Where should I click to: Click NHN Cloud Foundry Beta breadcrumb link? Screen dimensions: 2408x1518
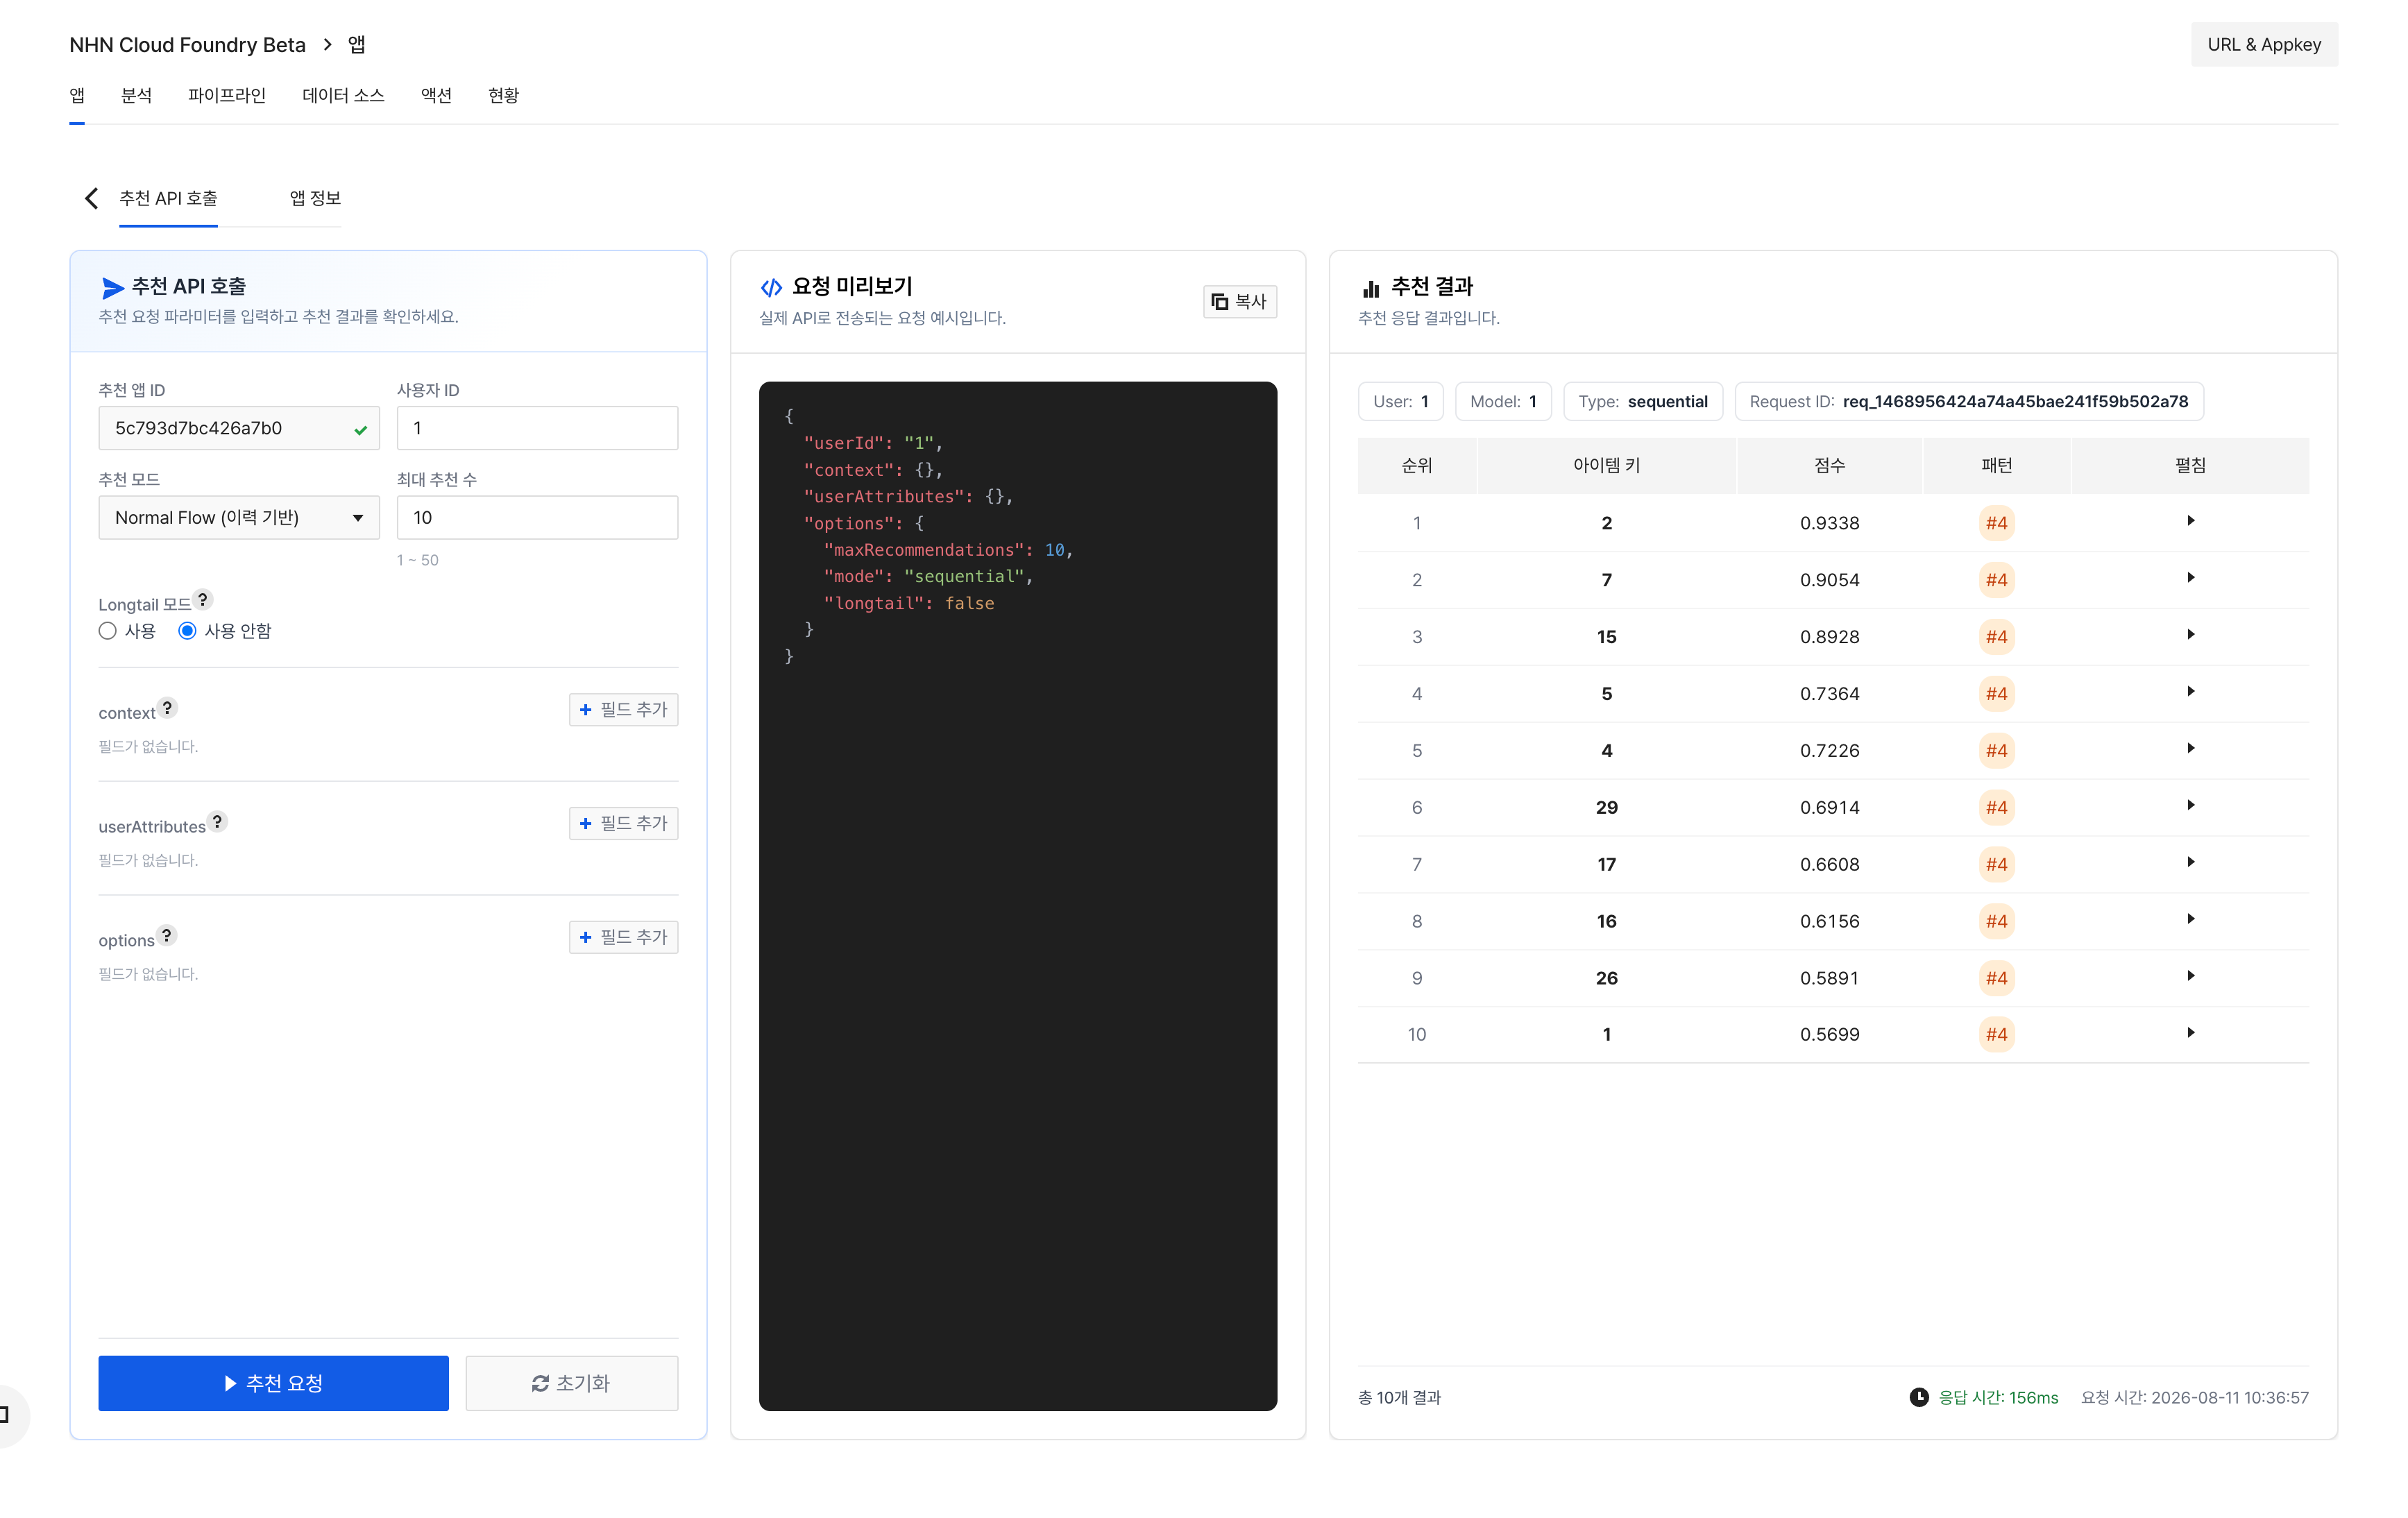[187, 44]
